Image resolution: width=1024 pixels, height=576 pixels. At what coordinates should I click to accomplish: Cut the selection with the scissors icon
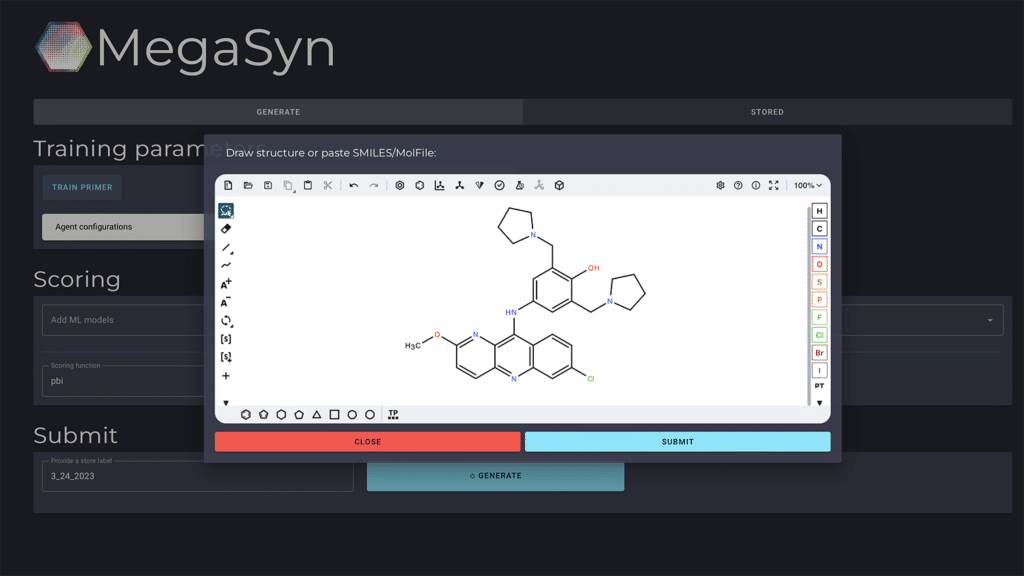point(328,185)
